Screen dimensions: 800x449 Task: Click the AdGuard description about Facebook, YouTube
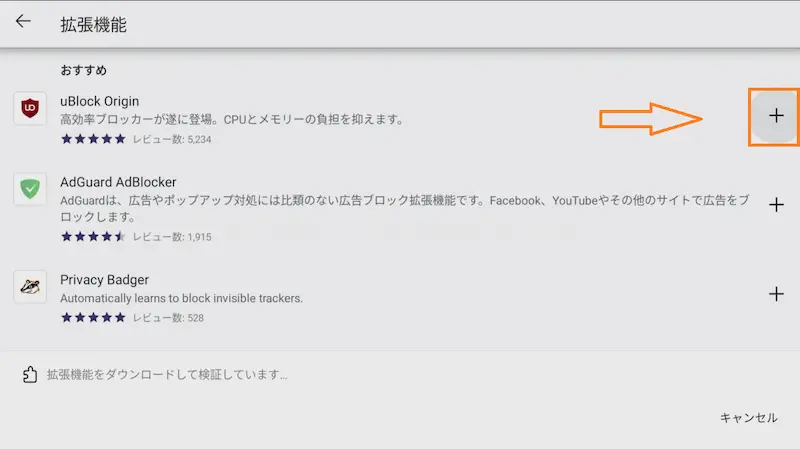tap(405, 208)
